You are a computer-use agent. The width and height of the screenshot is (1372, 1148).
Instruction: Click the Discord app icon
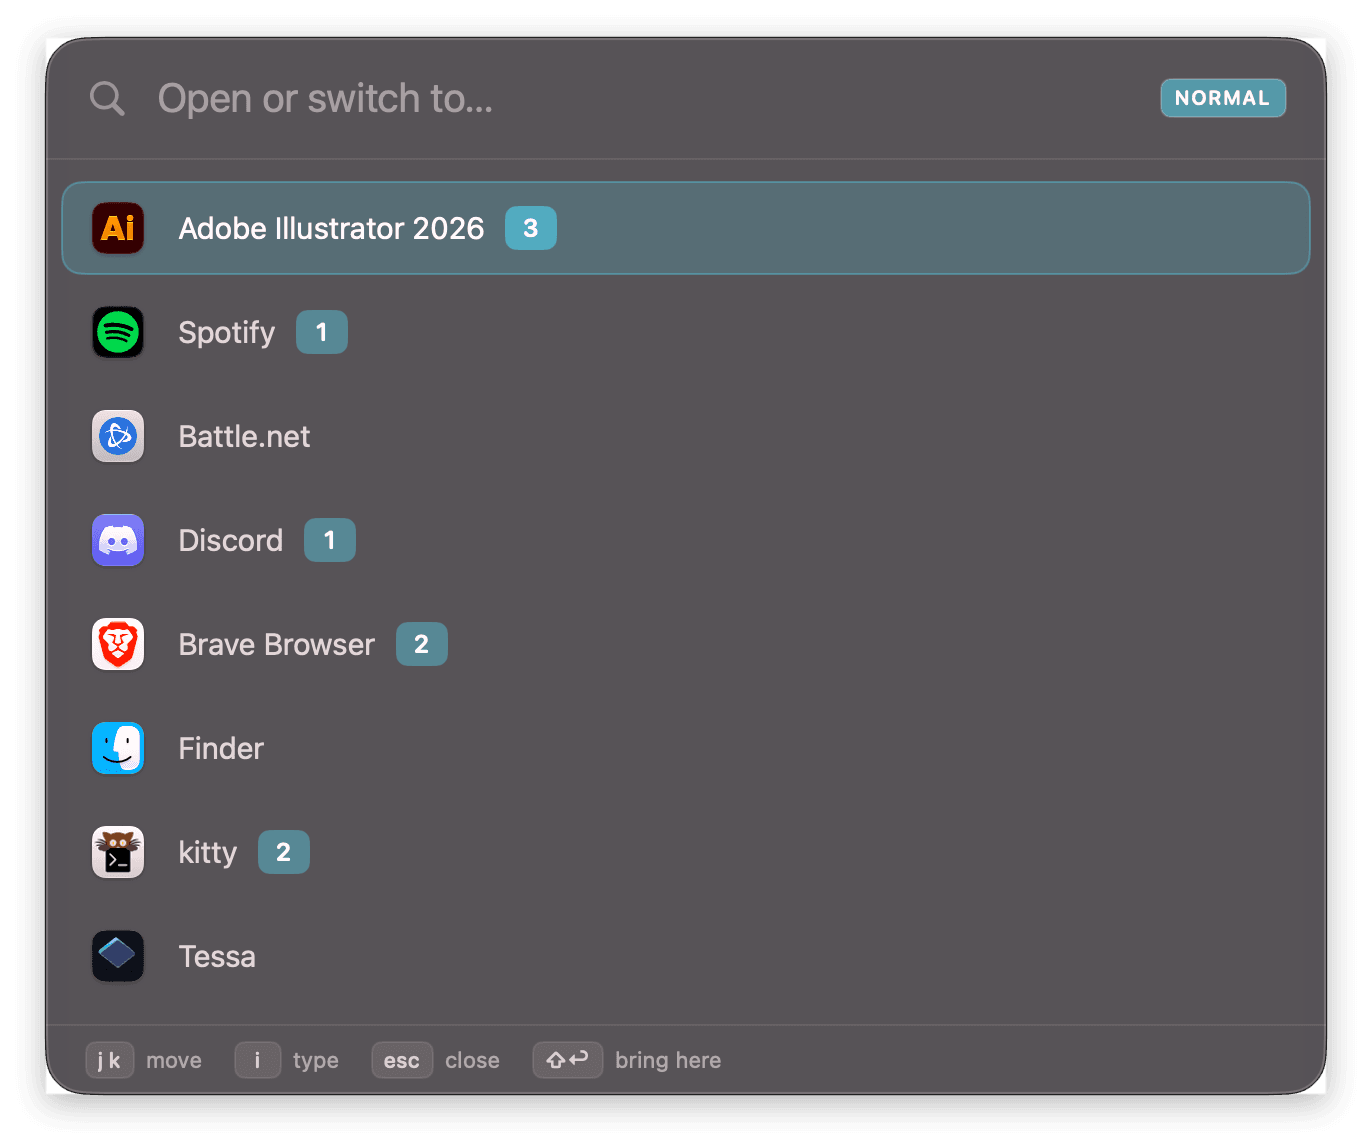[x=118, y=540]
